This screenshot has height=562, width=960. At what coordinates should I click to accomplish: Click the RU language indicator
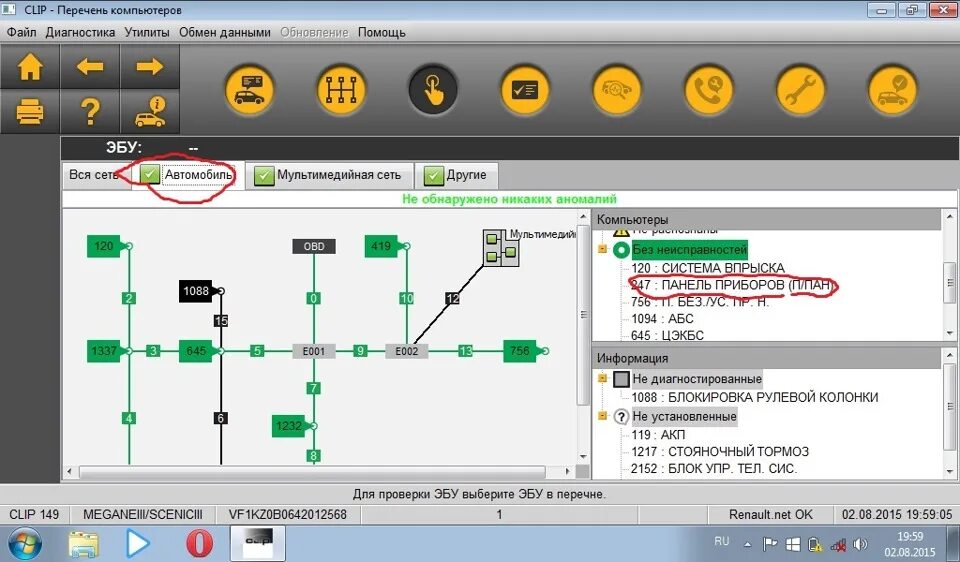point(722,541)
